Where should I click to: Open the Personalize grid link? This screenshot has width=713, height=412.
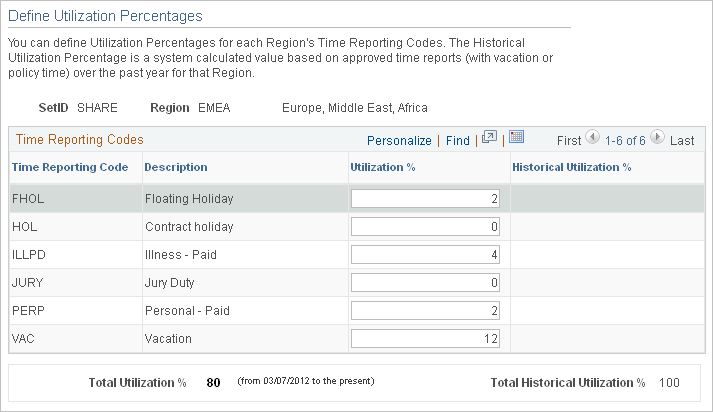[399, 141]
